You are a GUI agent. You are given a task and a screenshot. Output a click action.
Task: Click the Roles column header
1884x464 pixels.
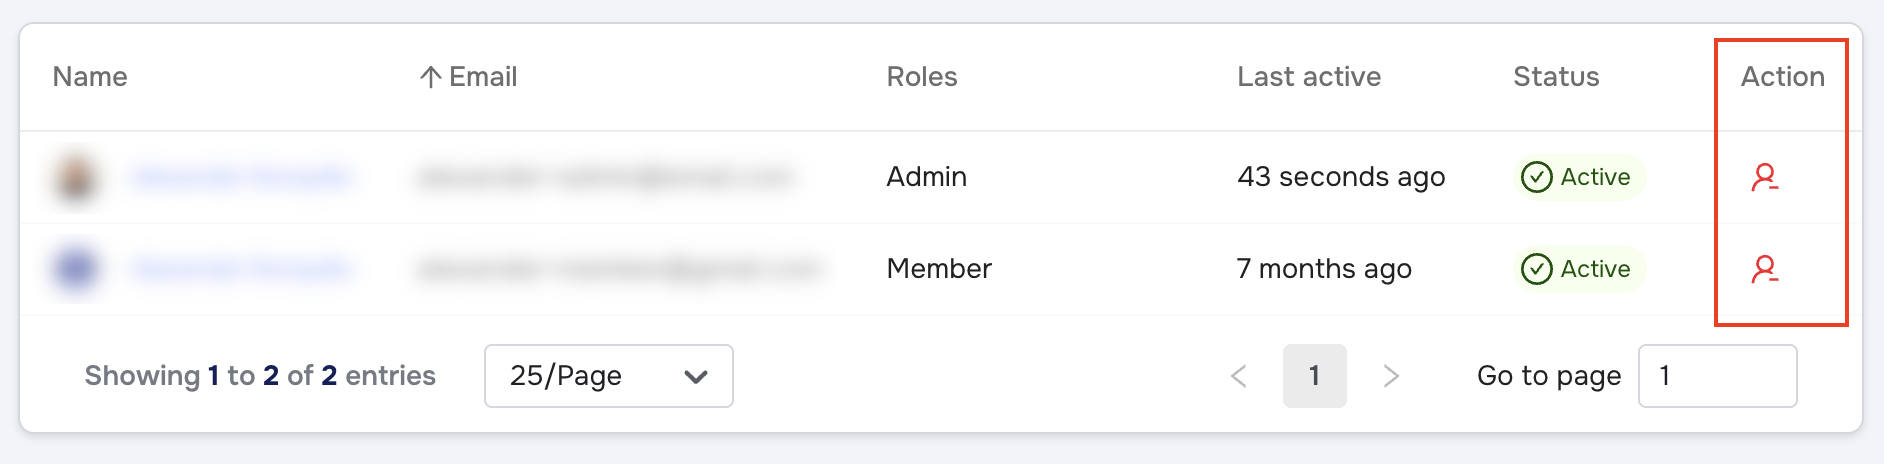[922, 77]
